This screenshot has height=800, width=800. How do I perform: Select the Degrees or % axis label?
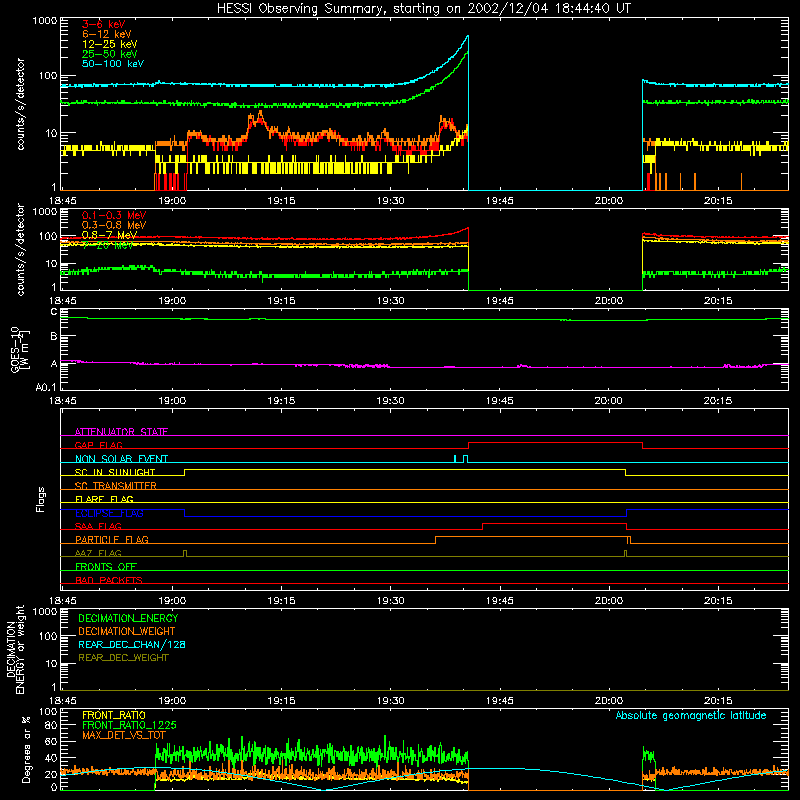pyautogui.click(x=26, y=749)
